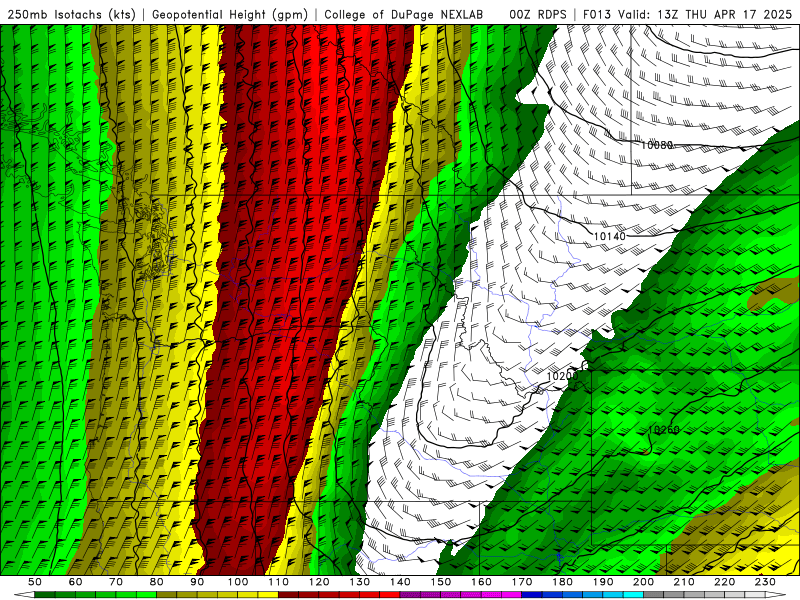Click the 190 value on the color scale
Image resolution: width=800 pixels, height=600 pixels.
pos(604,582)
